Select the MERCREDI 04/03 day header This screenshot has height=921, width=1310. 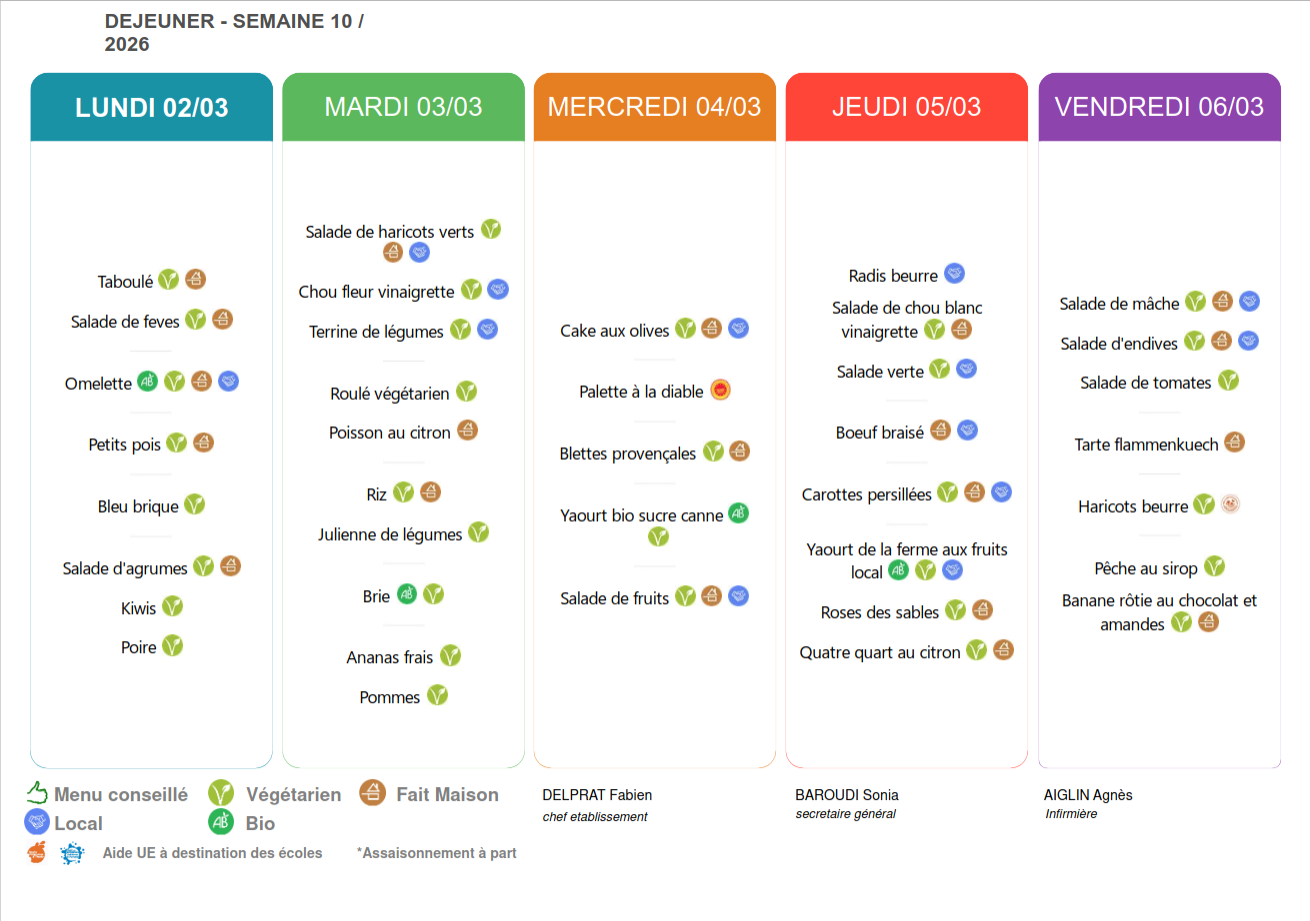(654, 107)
